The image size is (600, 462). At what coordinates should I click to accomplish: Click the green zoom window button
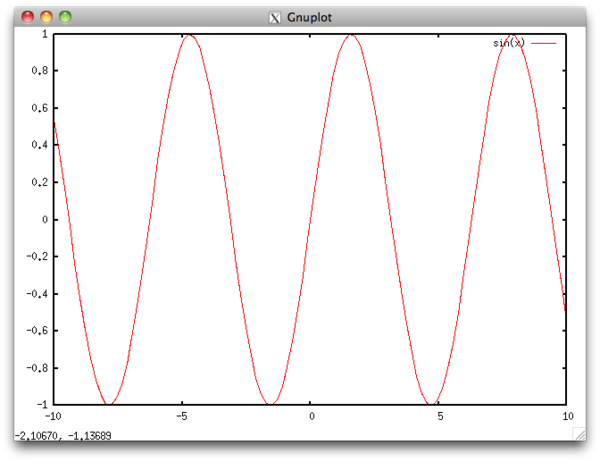tap(65, 17)
